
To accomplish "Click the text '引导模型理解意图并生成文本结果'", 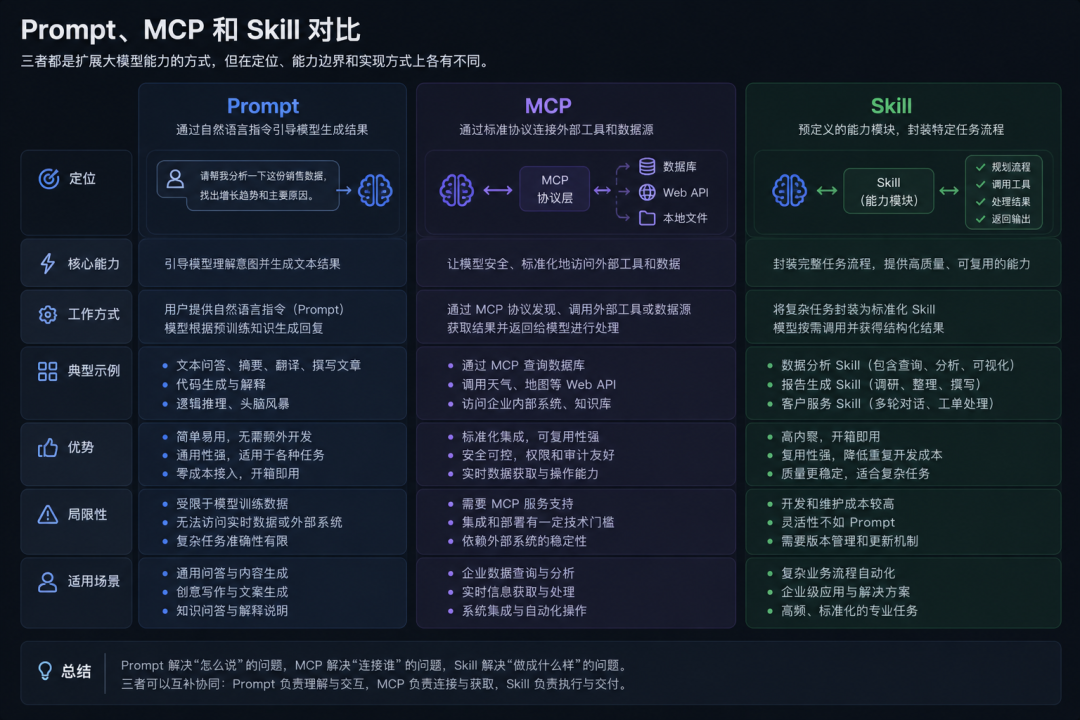I will [252, 264].
